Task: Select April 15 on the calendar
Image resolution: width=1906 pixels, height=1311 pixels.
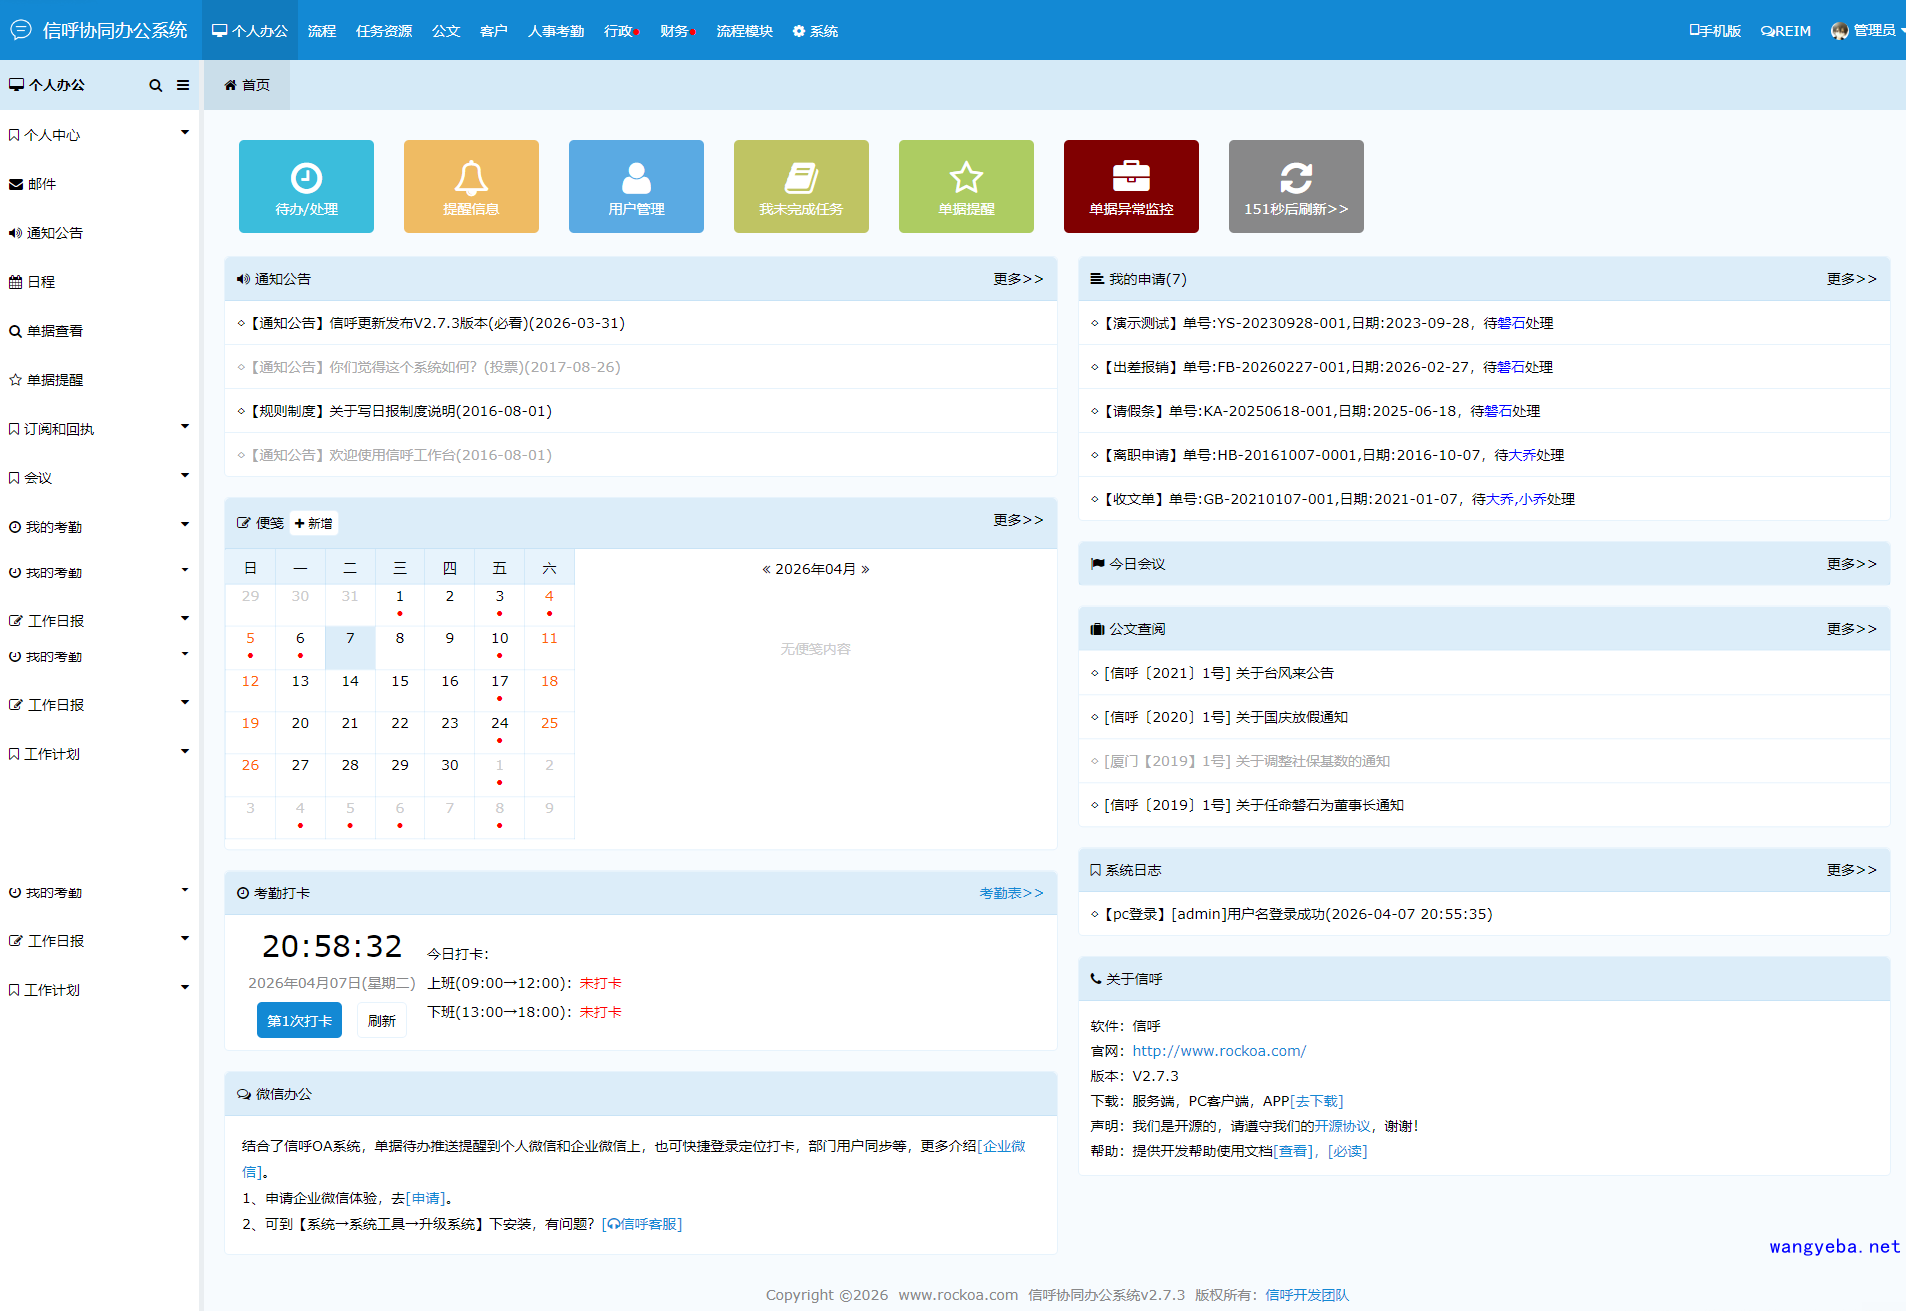Action: pyautogui.click(x=400, y=681)
